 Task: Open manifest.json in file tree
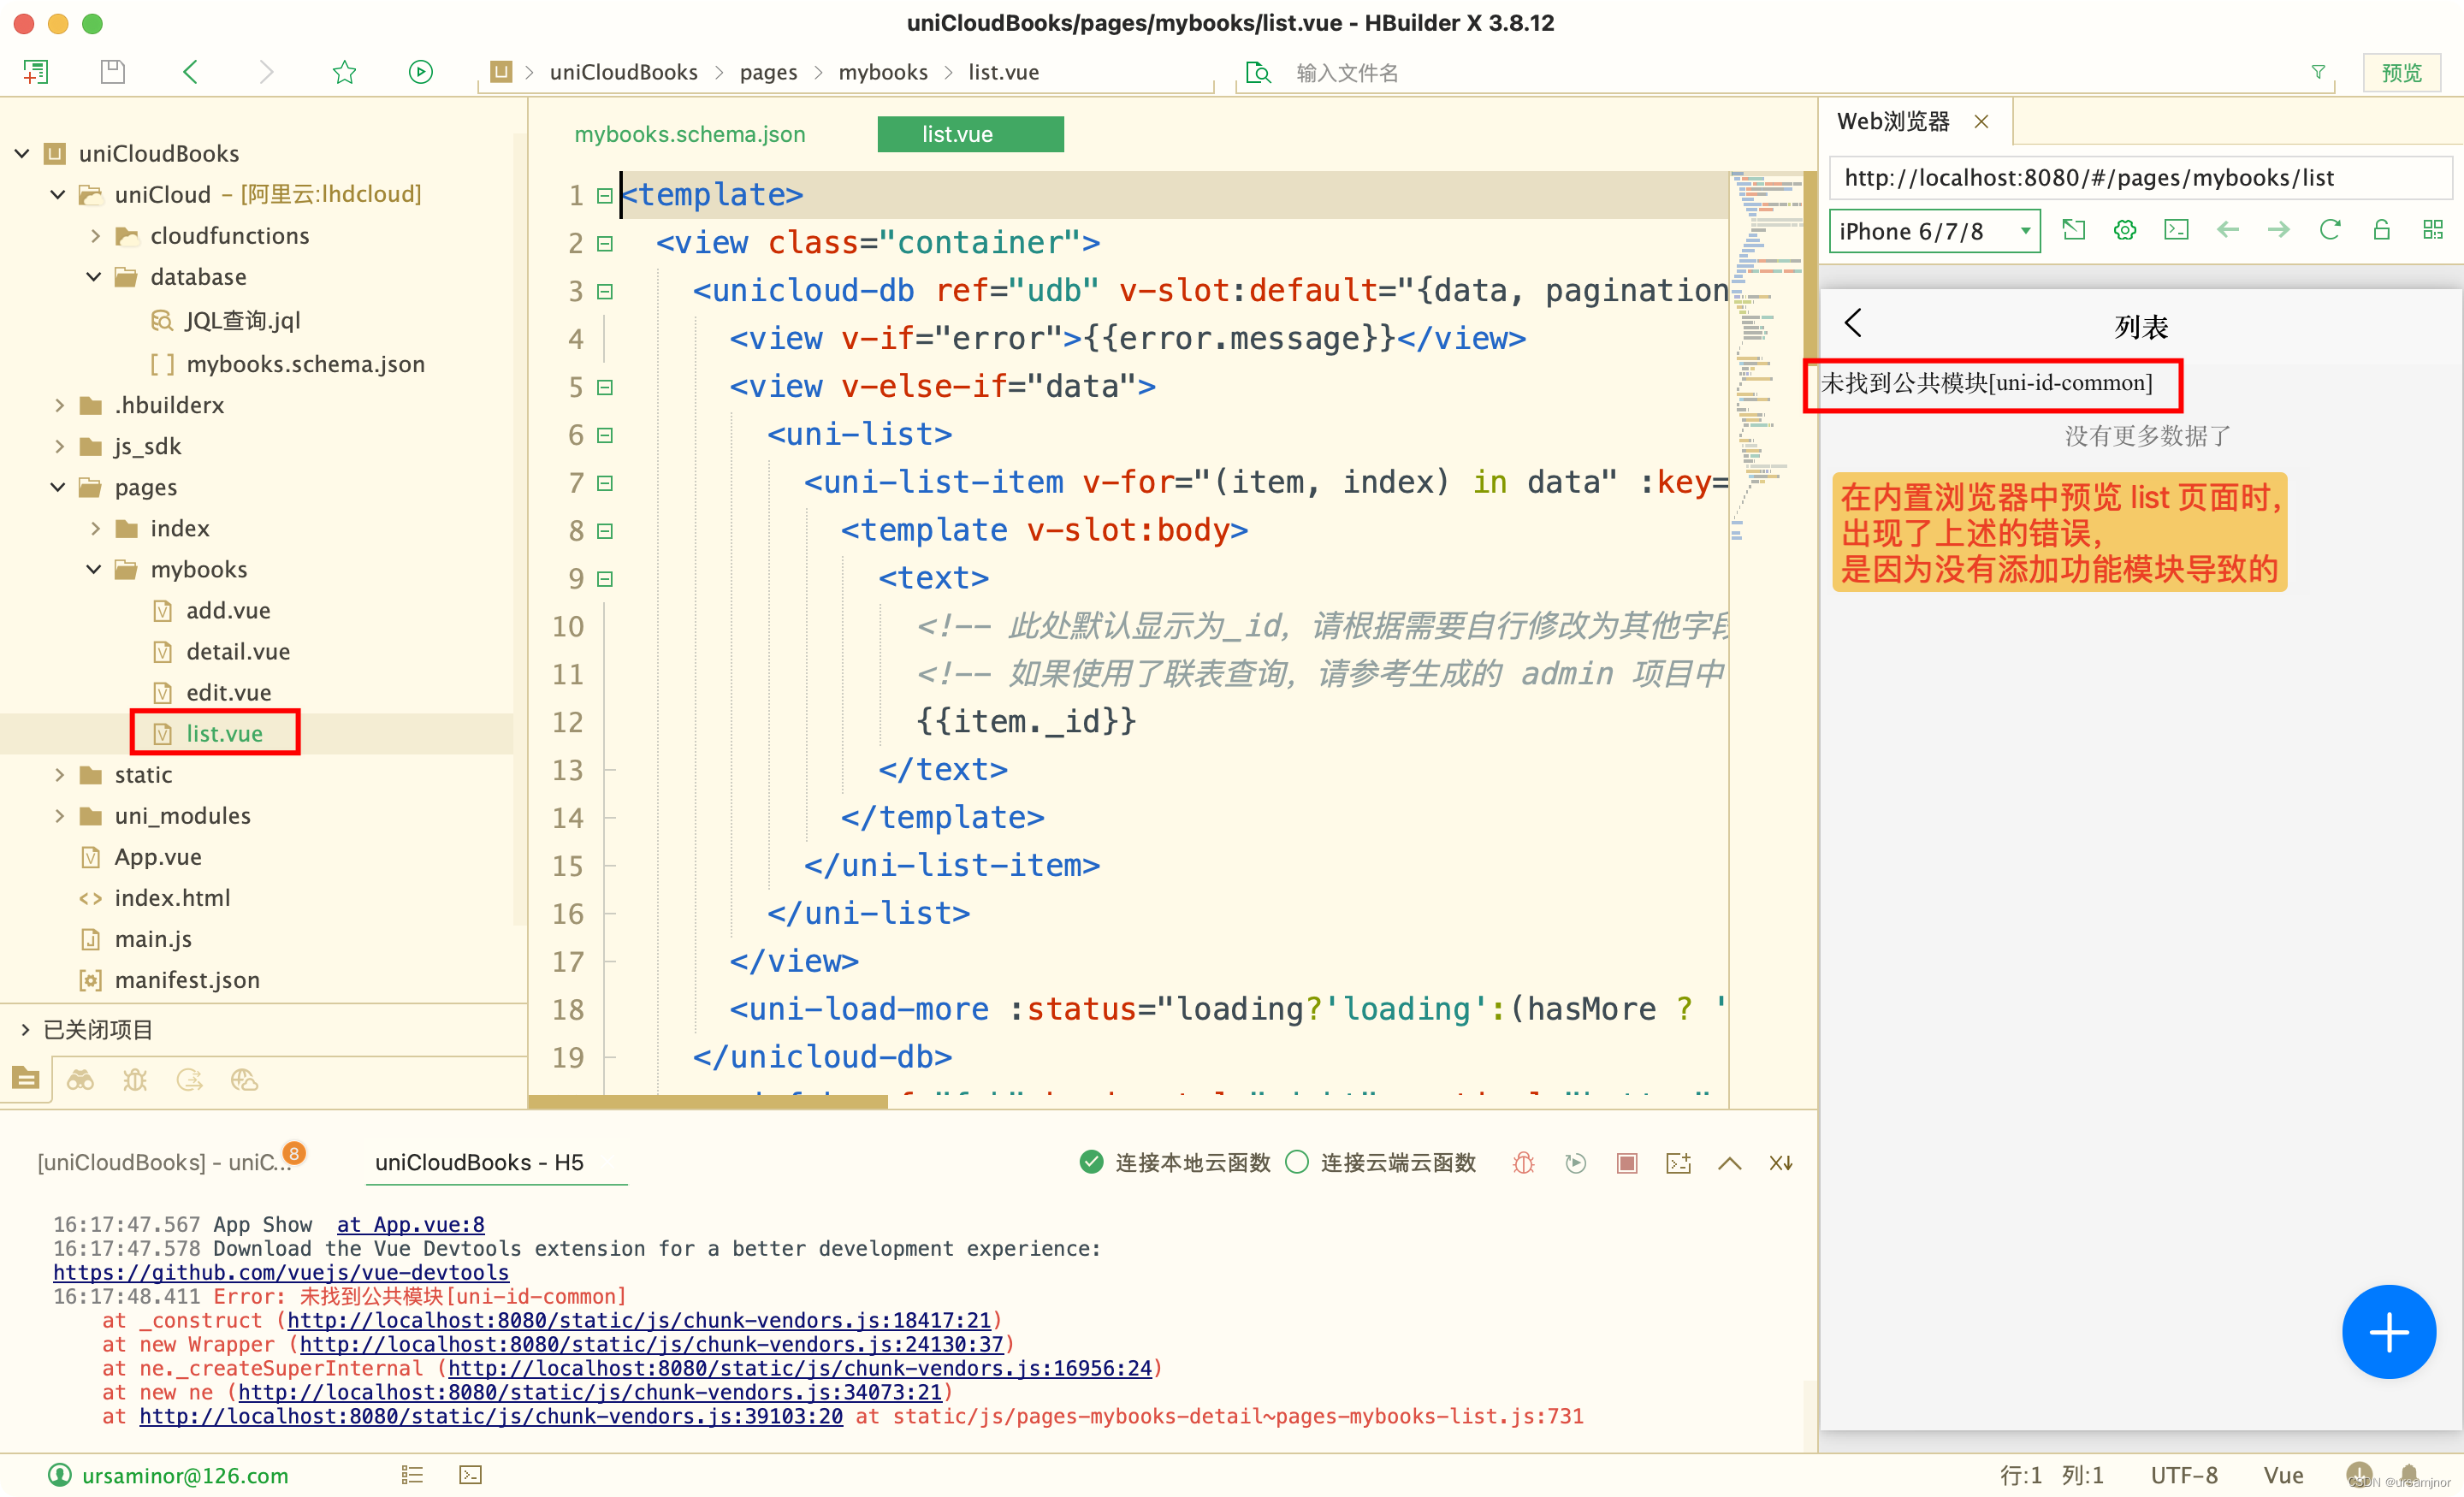[x=186, y=980]
